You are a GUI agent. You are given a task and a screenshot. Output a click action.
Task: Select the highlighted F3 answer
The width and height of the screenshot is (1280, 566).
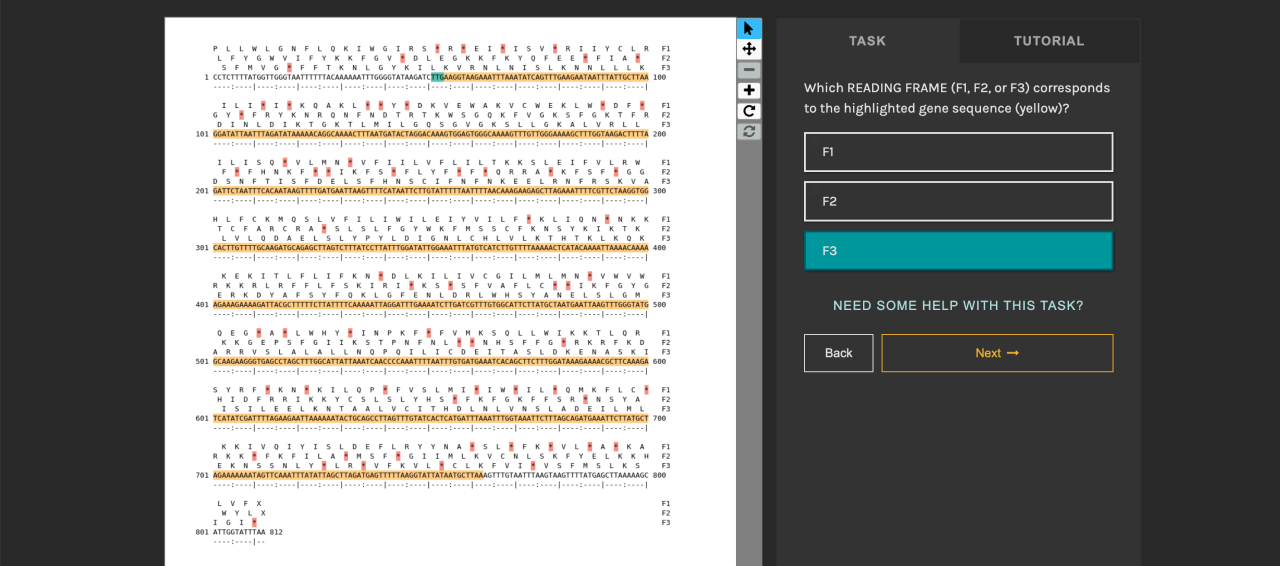click(958, 251)
